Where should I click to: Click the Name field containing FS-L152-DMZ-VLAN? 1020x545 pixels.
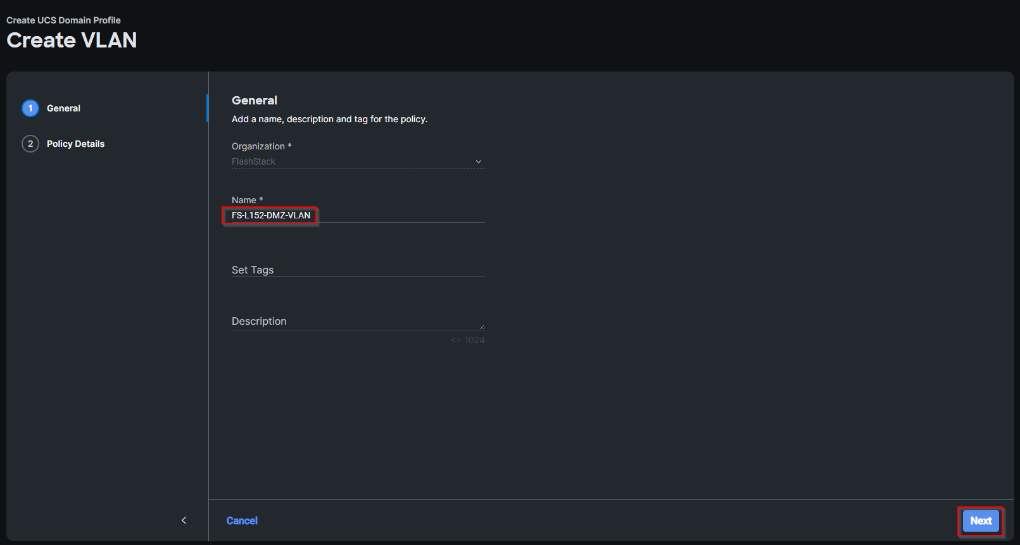coord(356,214)
